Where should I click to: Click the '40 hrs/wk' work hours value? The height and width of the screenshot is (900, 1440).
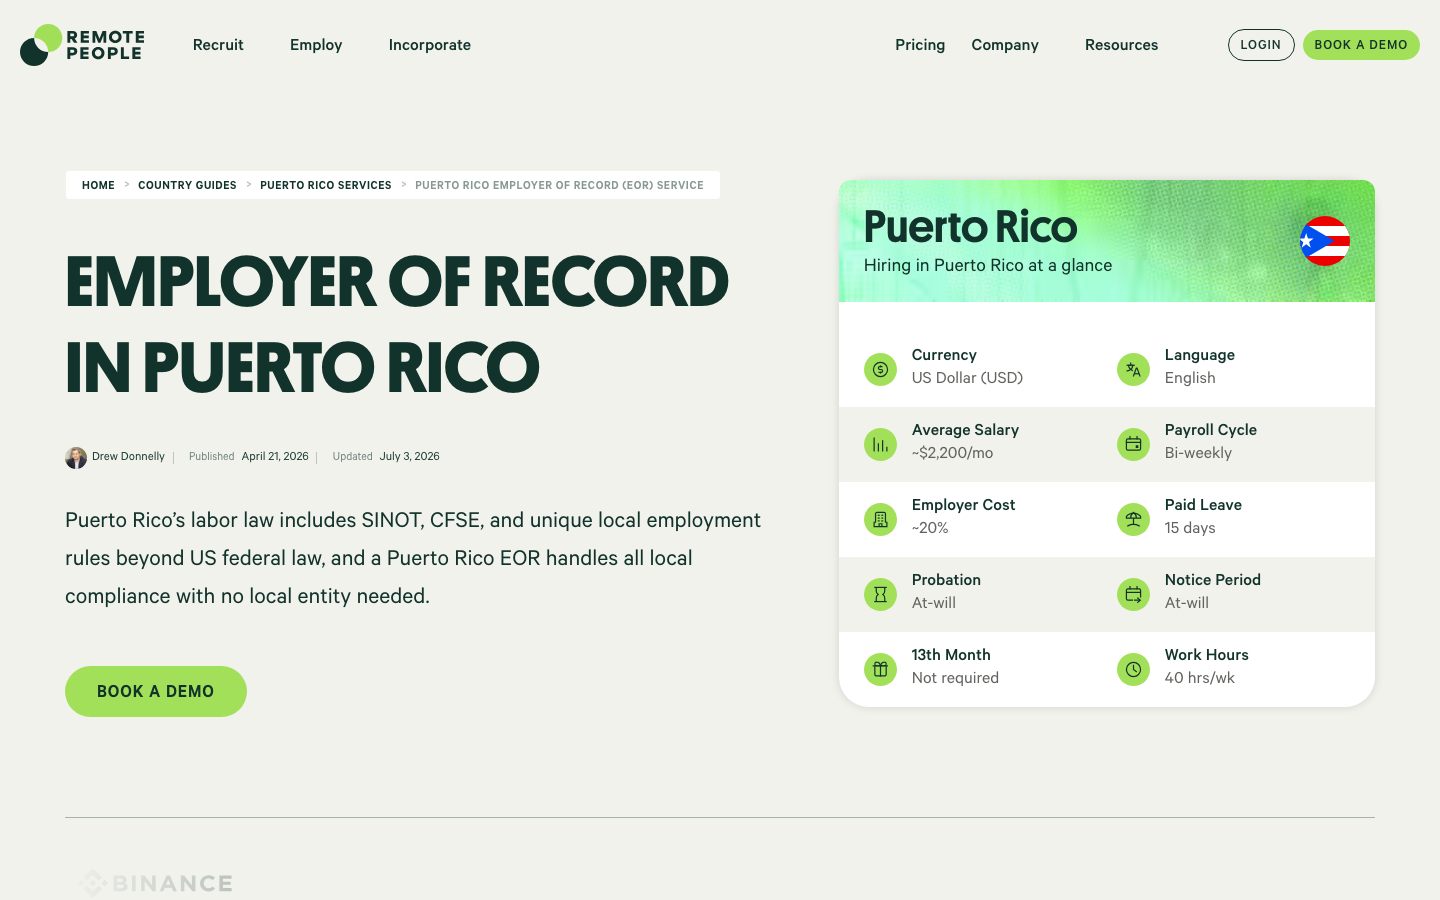pos(1199,678)
